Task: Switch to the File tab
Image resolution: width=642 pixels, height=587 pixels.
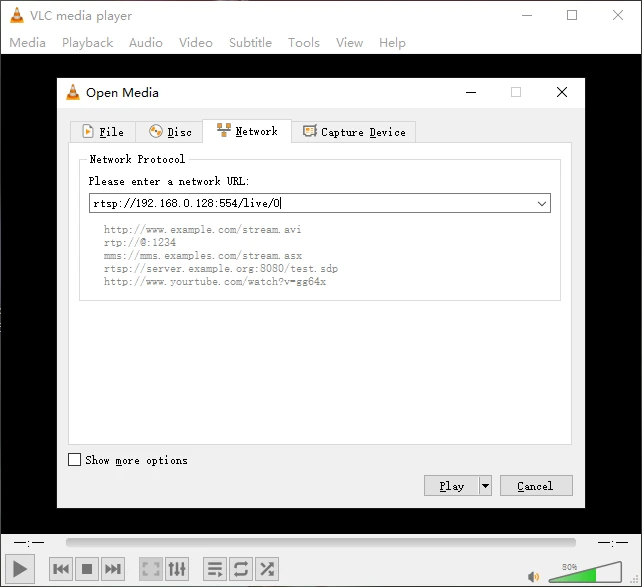Action: [103, 132]
